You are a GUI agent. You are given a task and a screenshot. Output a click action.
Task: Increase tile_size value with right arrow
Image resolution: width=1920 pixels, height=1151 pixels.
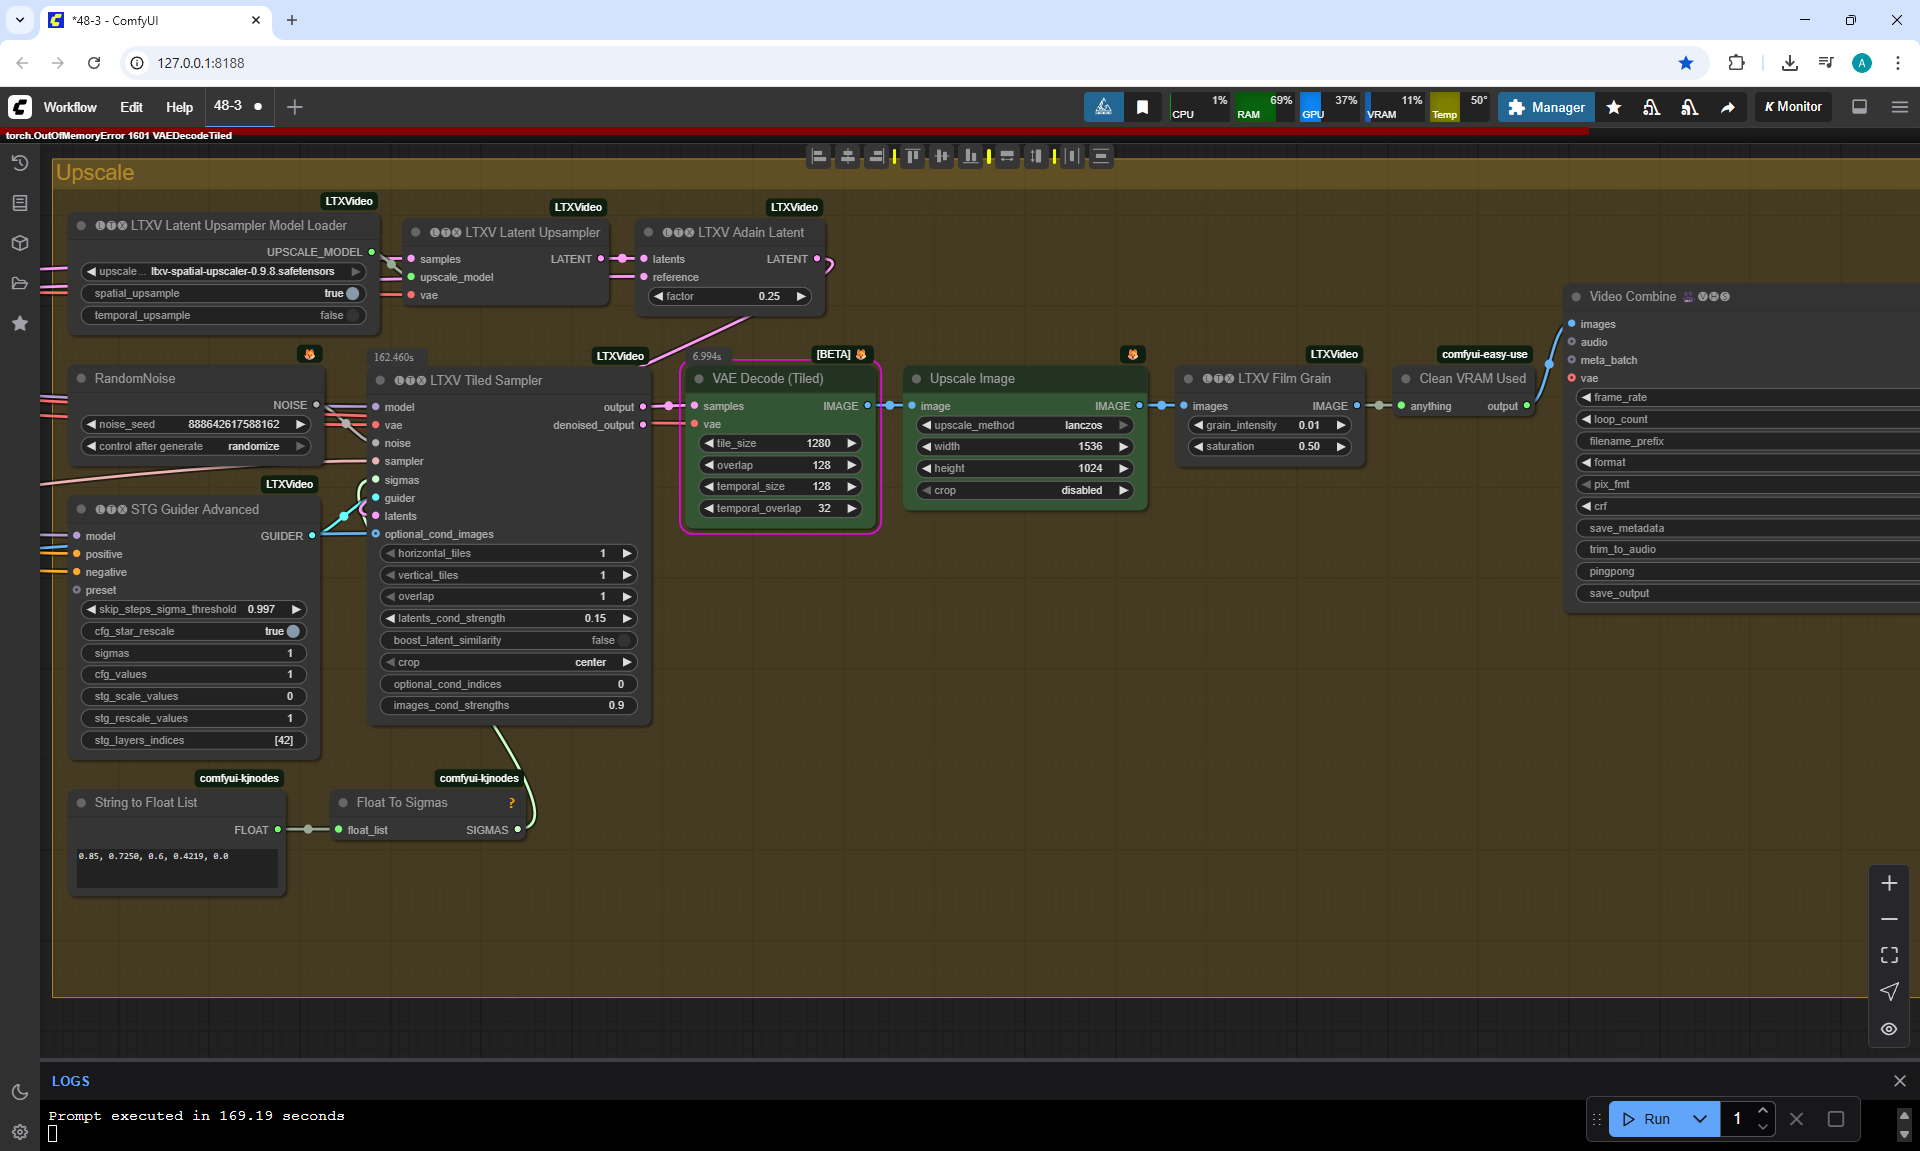852,443
